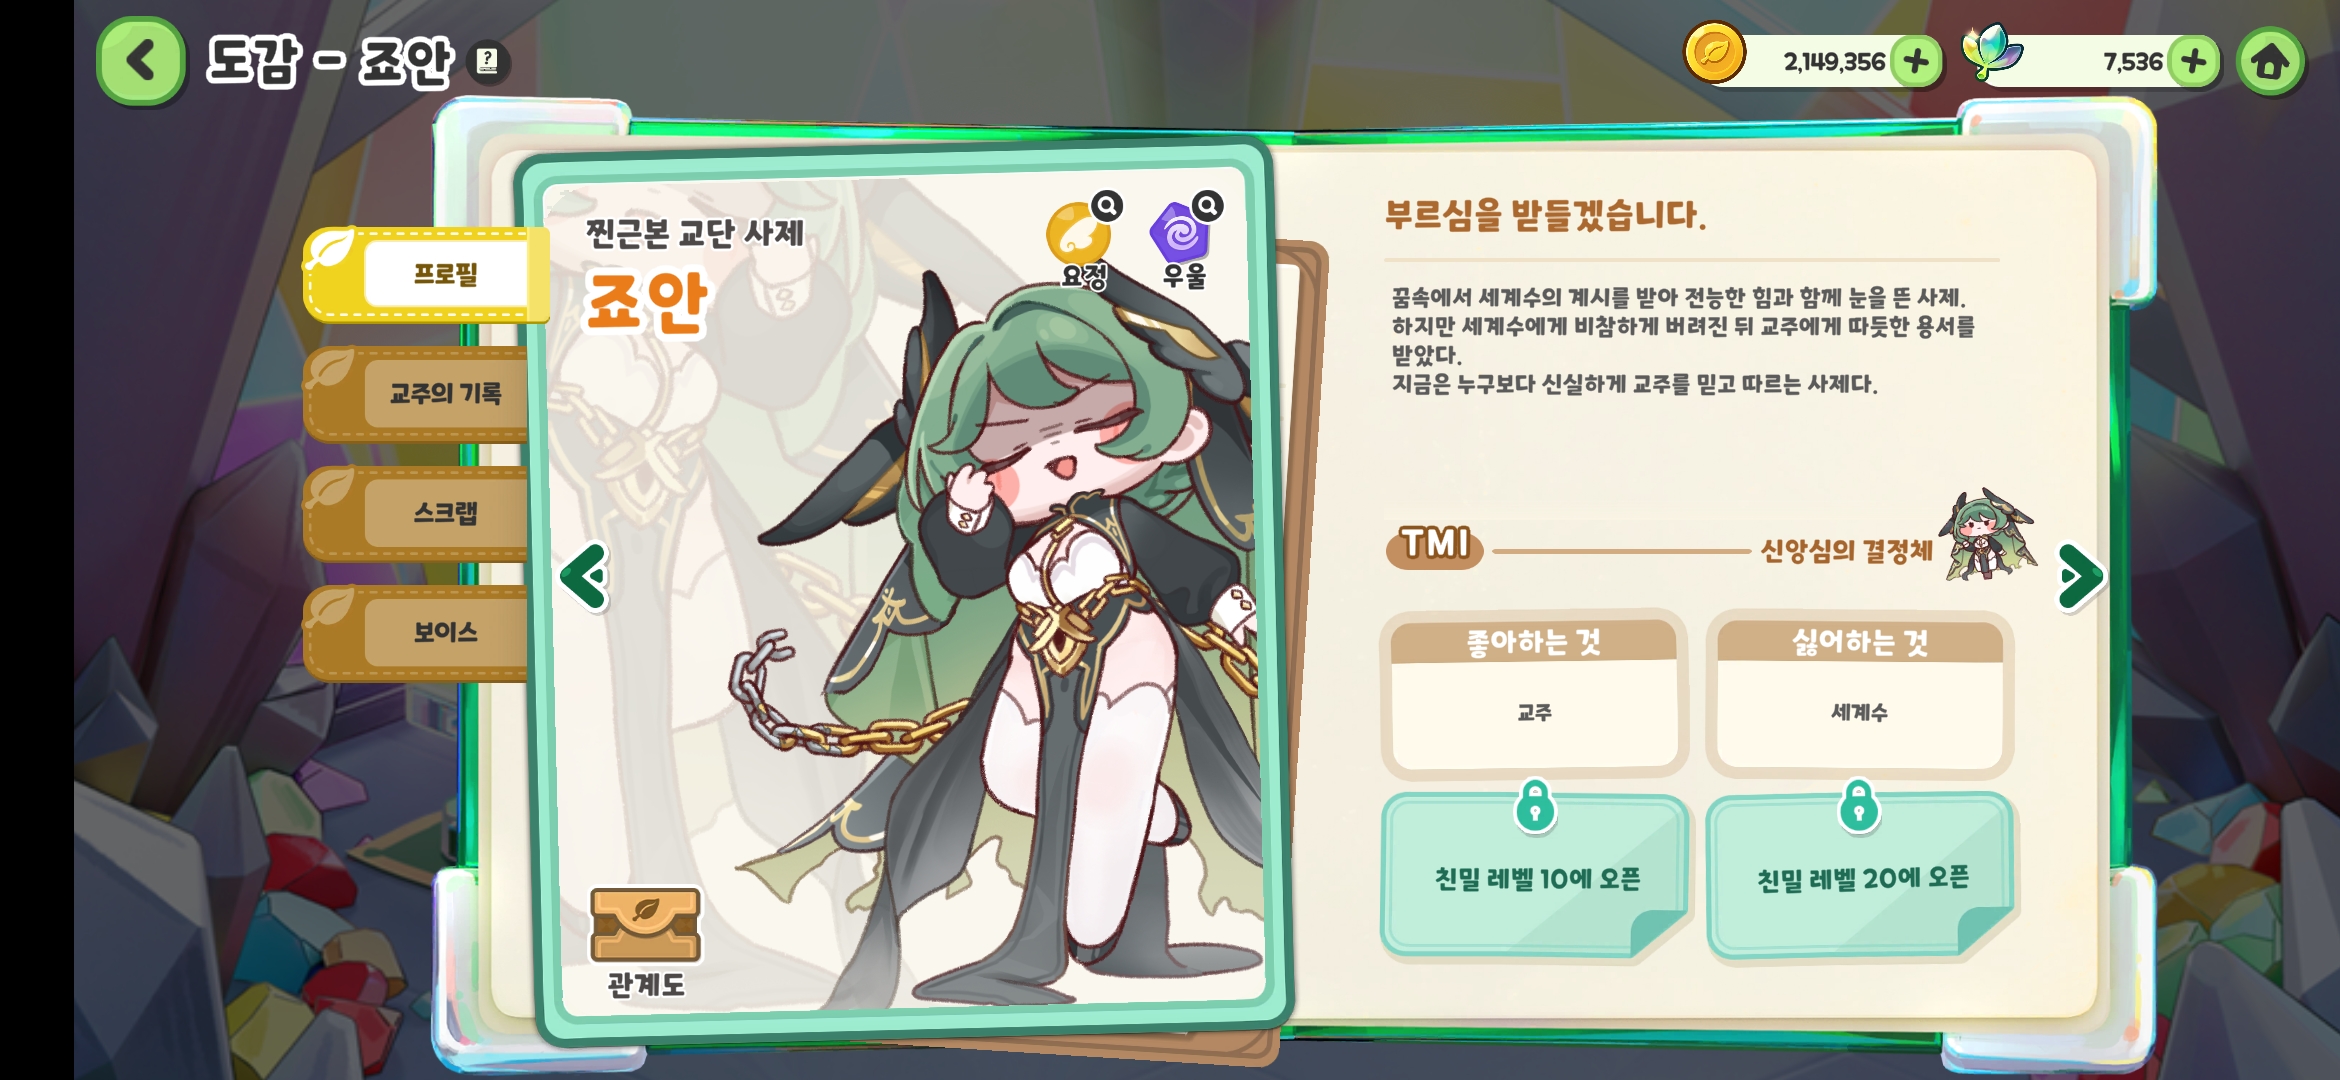Tap the 좋아하는 것 info card

[x=1534, y=694]
